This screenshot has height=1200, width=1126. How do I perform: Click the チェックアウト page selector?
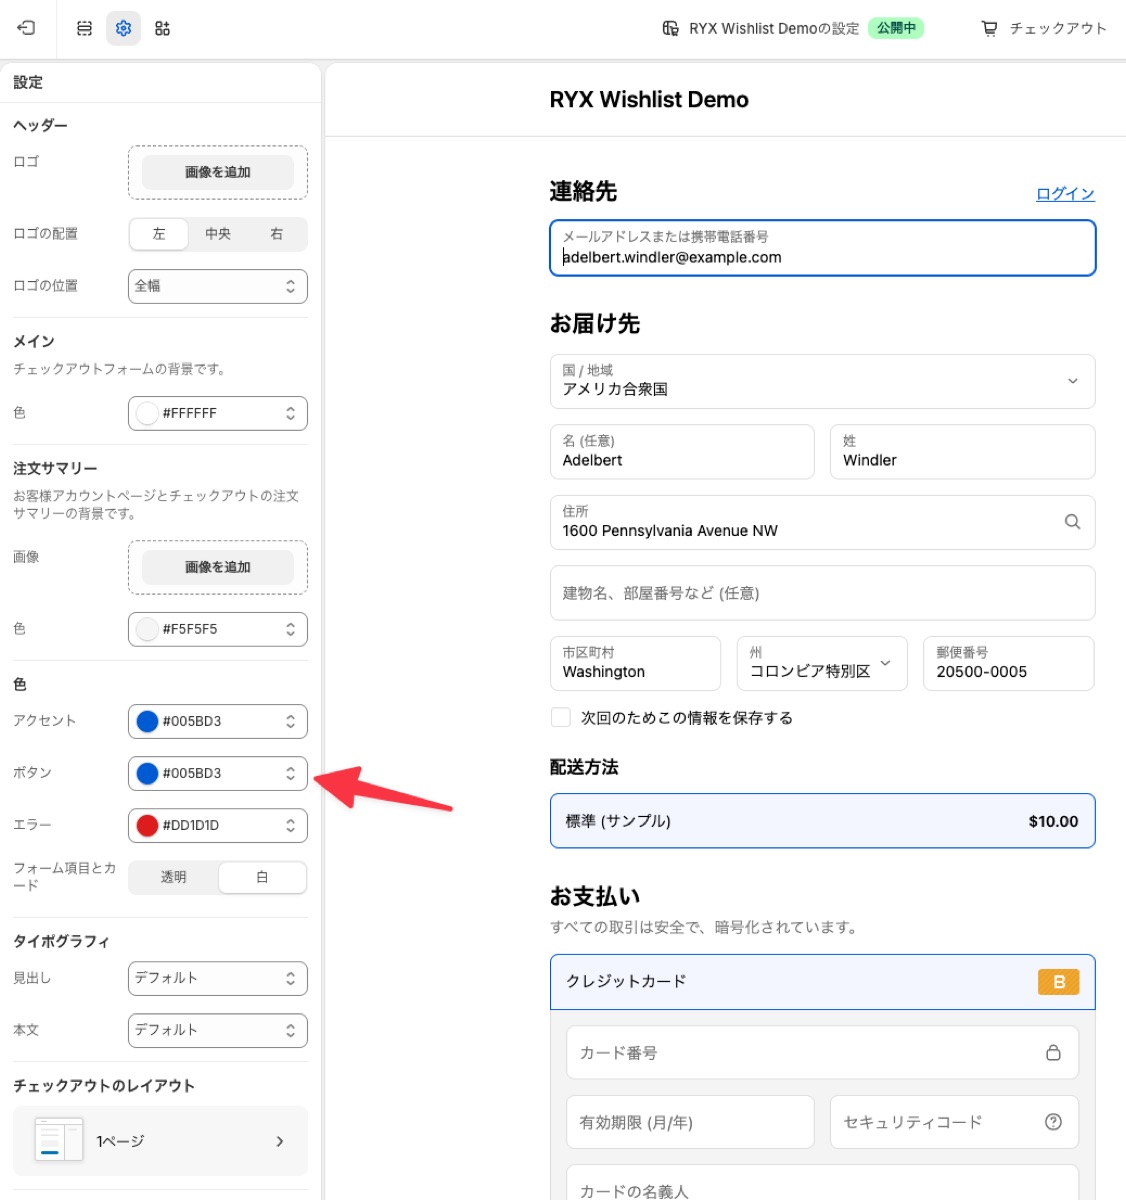(1044, 28)
